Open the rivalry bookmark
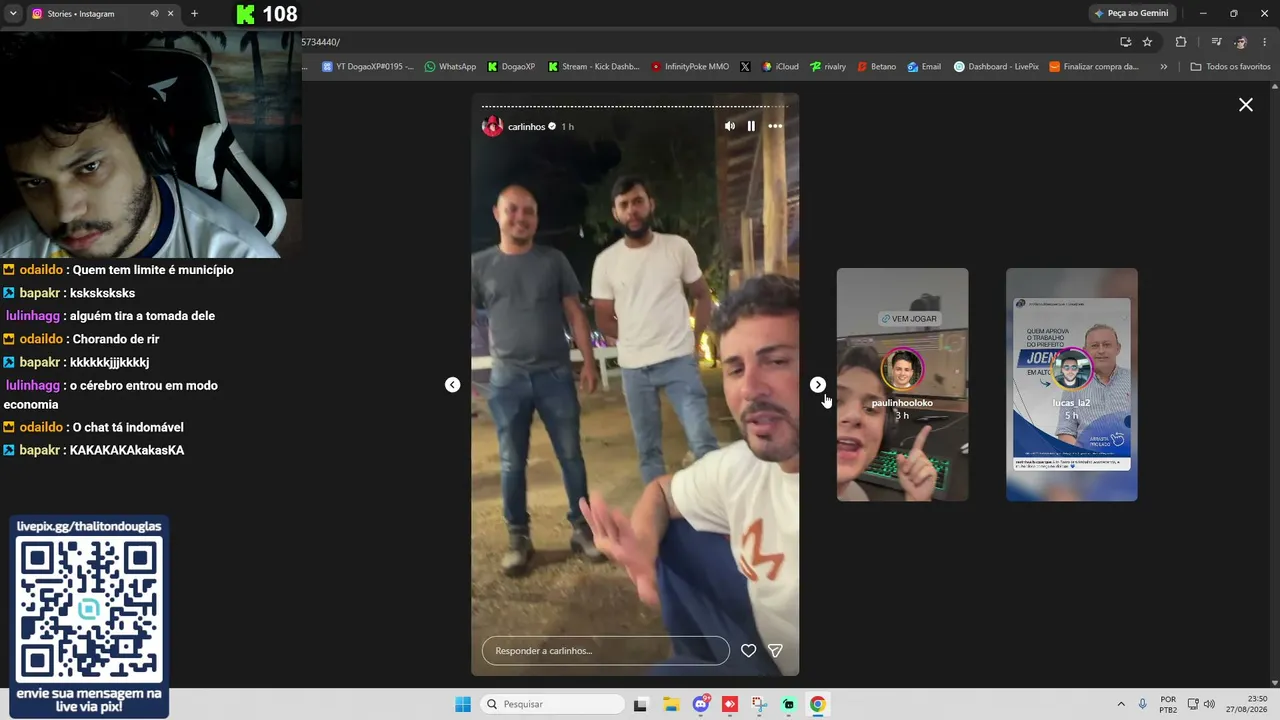Screen dimensions: 1280x720 828,67
